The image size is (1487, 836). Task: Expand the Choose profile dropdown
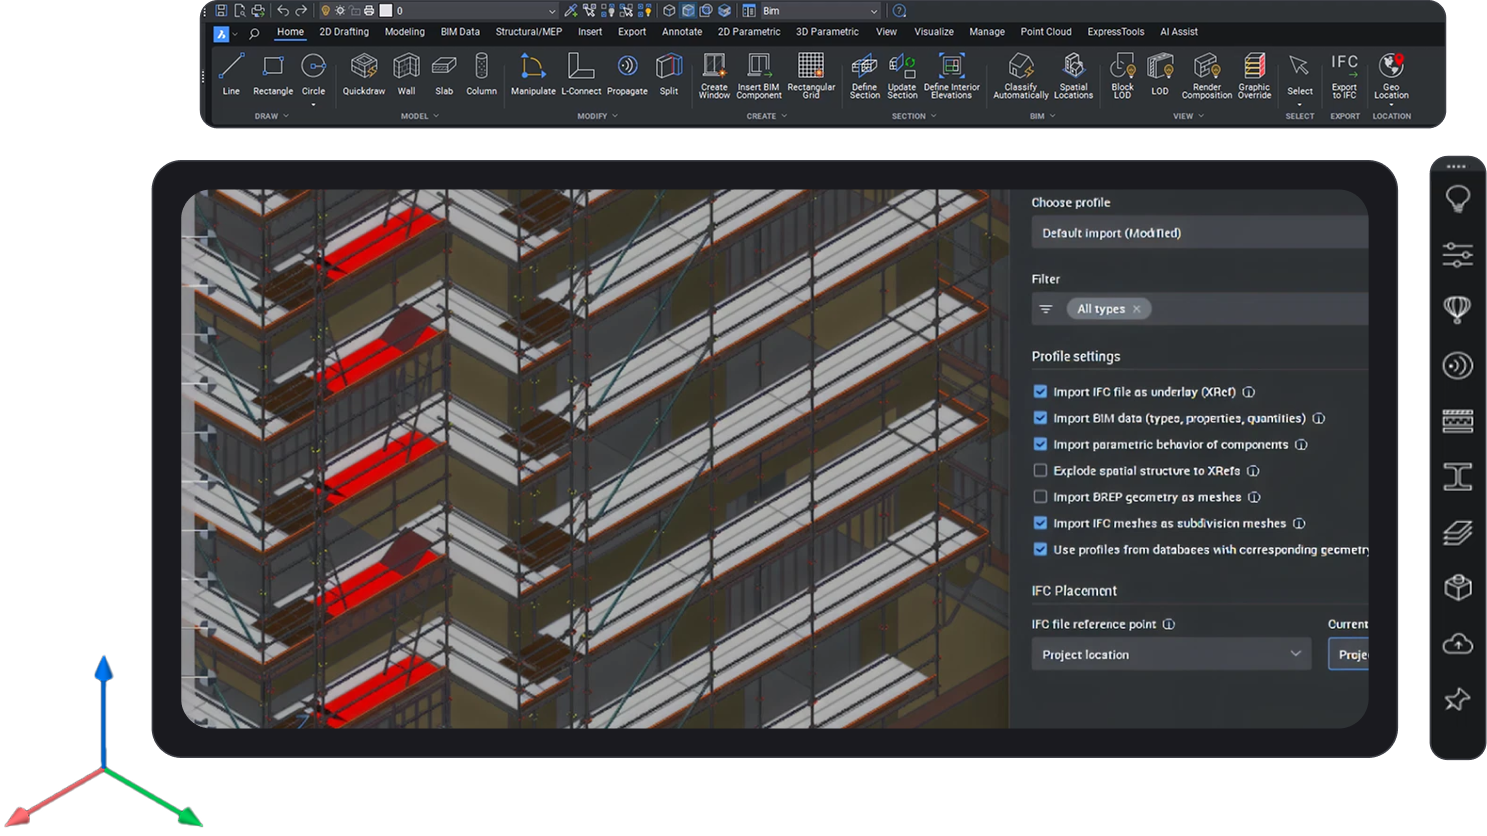1199,233
